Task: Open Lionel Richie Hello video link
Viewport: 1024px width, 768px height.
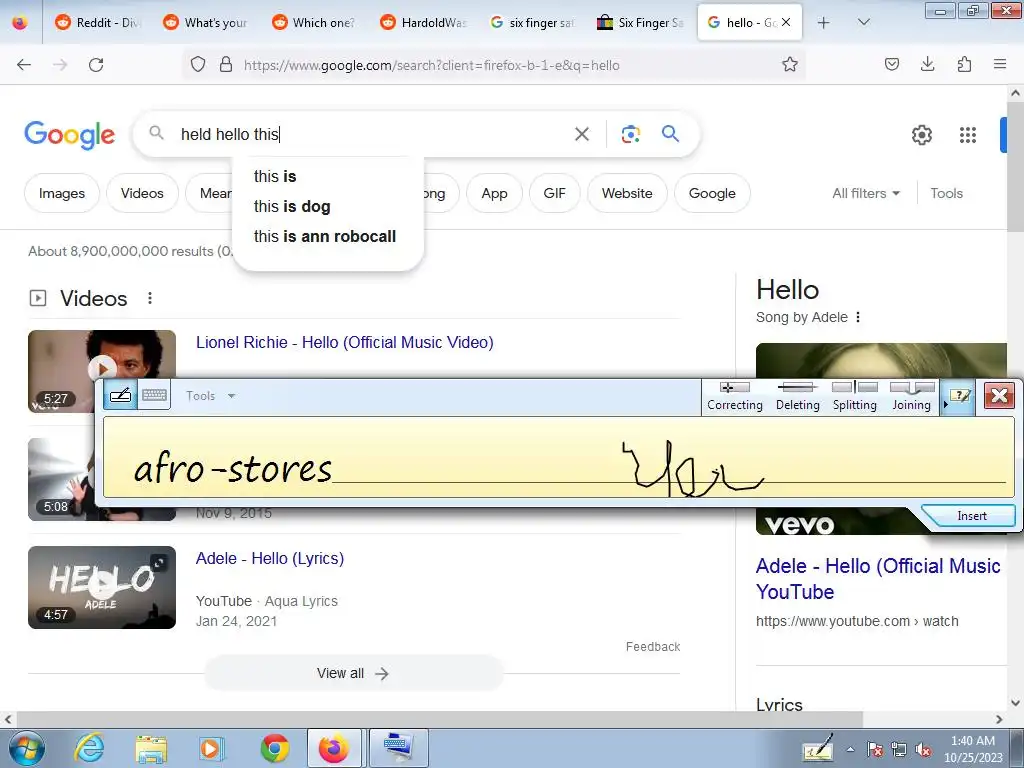Action: [345, 342]
